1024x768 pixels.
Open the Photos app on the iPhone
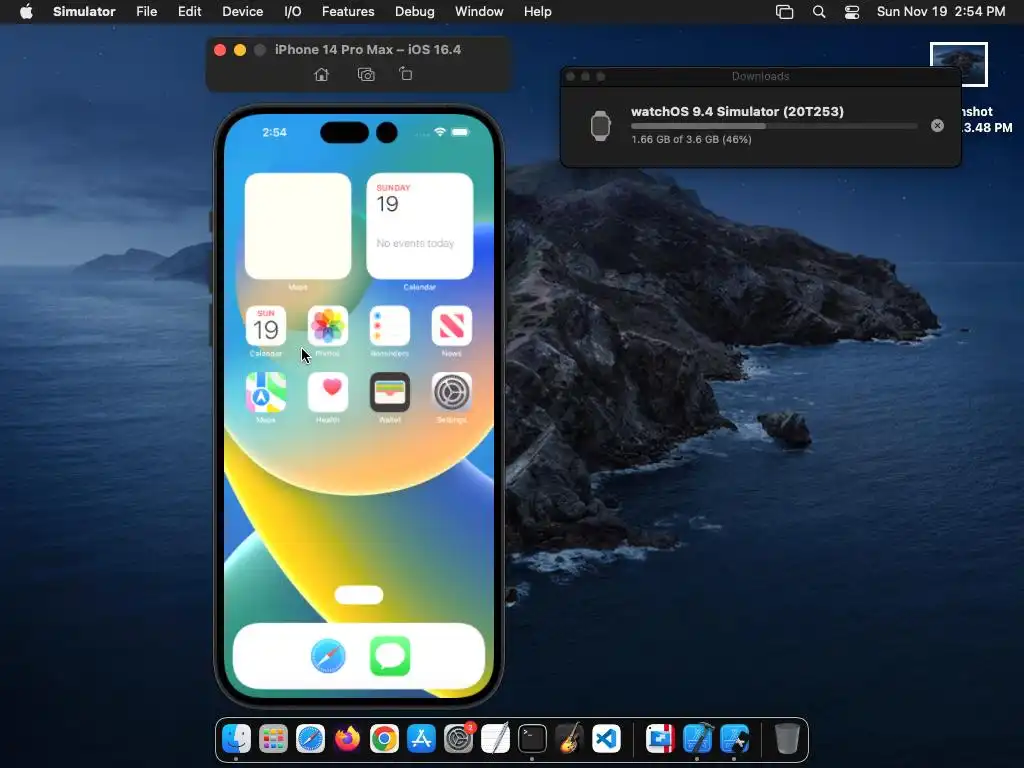coord(327,326)
